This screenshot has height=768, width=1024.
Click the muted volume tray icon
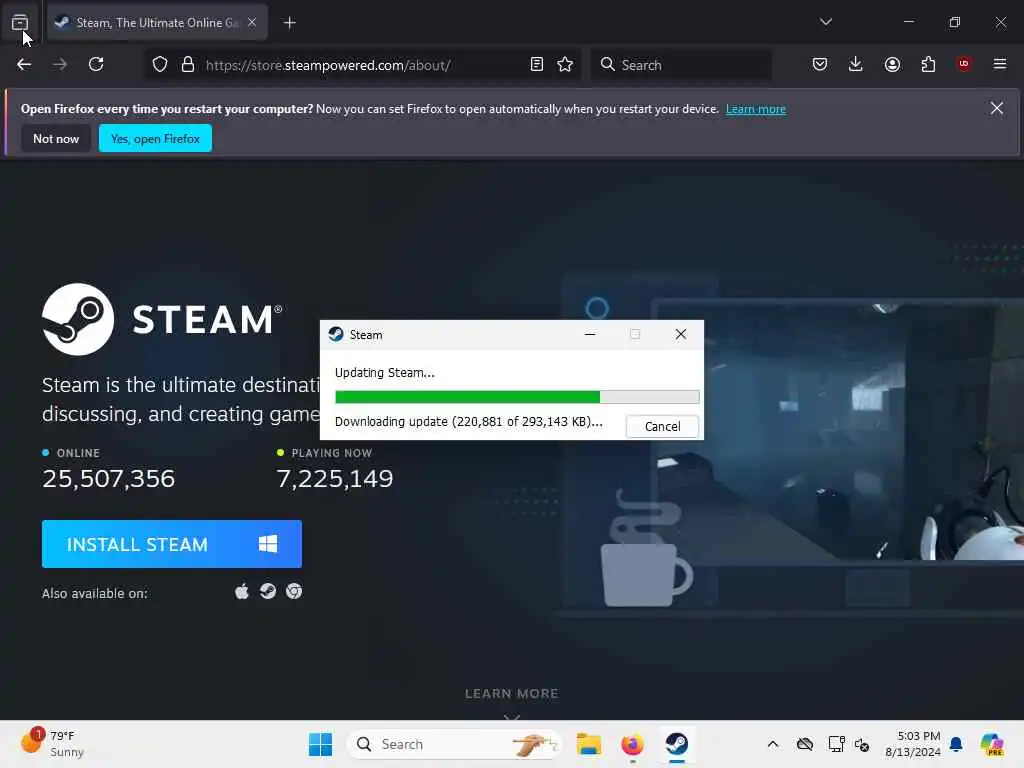(x=862, y=744)
